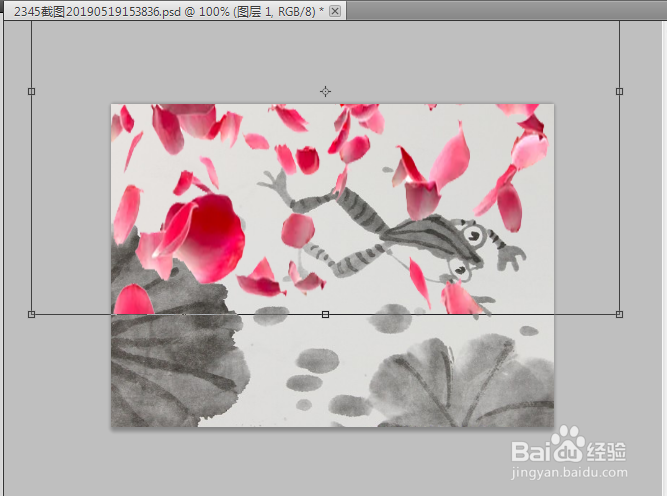The image size is (667, 496).
Task: Click the right-middle transform handle
Action: tap(619, 91)
